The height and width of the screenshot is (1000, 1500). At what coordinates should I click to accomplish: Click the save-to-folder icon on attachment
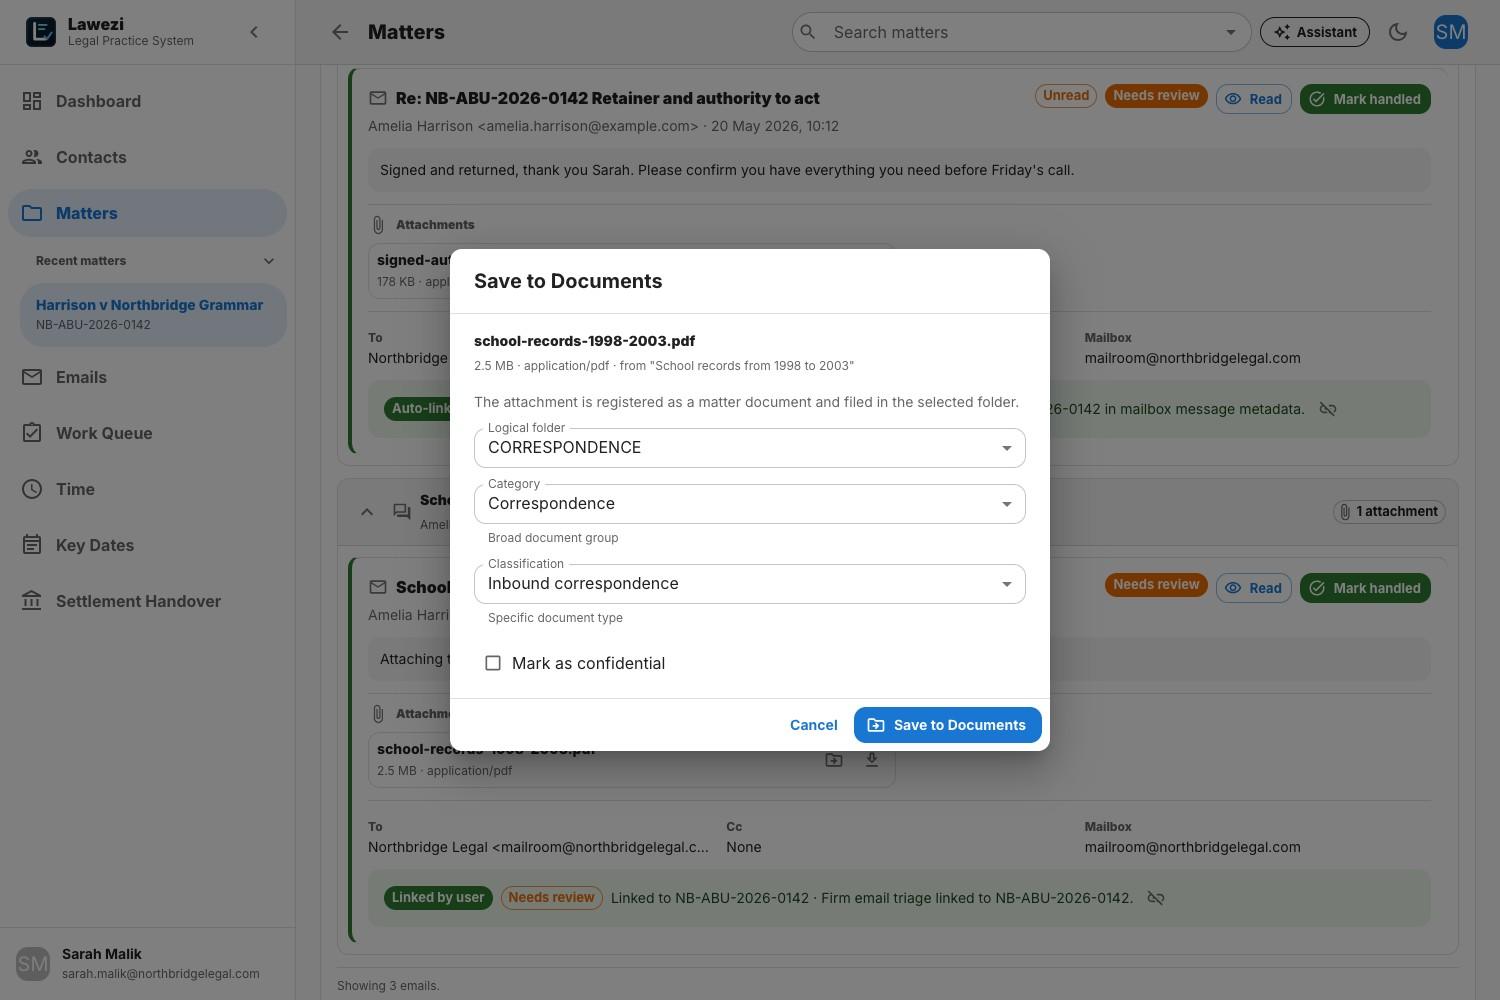(833, 760)
